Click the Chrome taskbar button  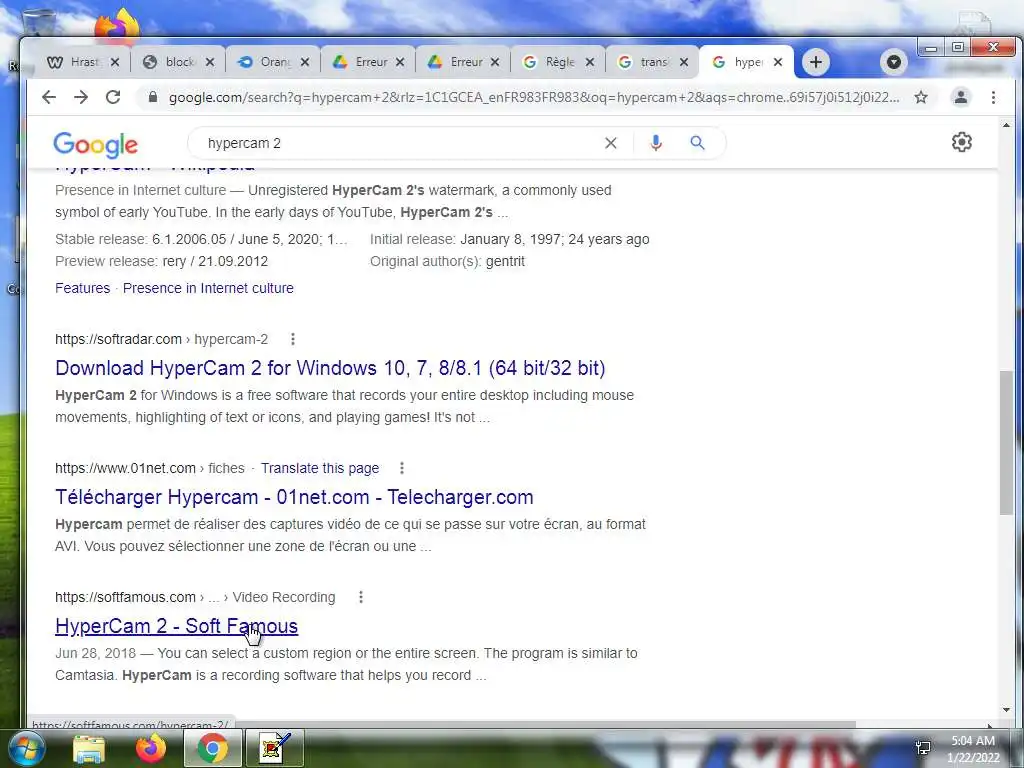(212, 748)
